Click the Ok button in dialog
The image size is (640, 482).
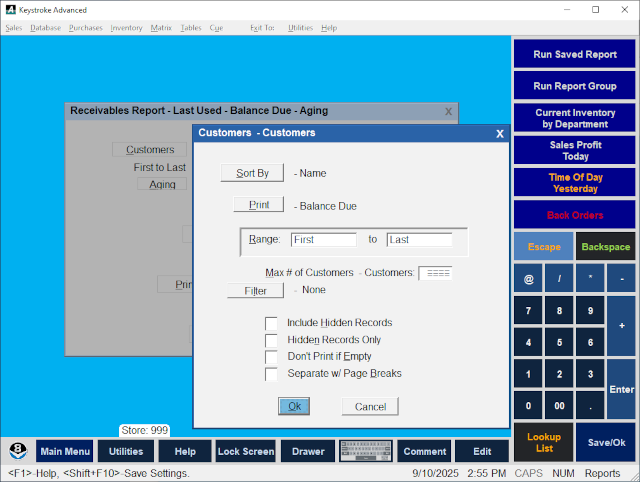point(294,406)
